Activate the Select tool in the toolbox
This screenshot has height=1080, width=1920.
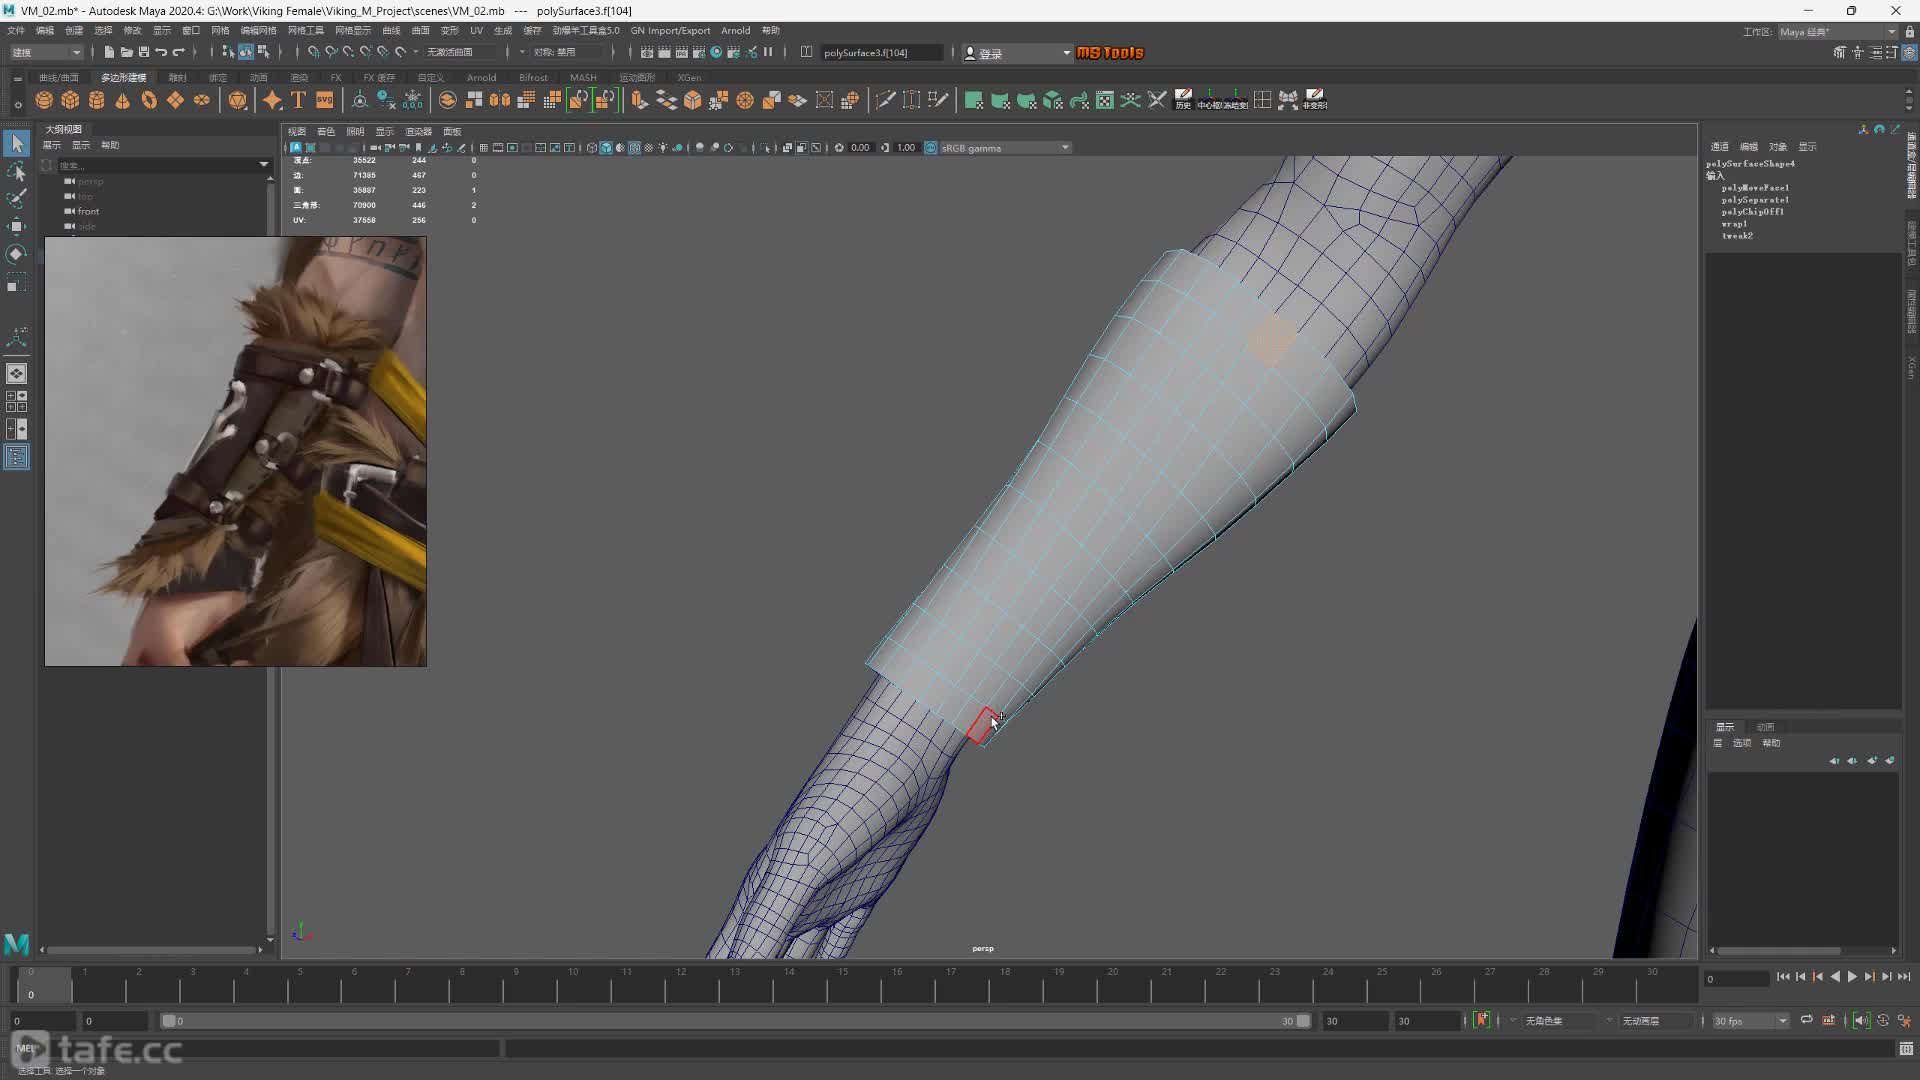[x=16, y=144]
